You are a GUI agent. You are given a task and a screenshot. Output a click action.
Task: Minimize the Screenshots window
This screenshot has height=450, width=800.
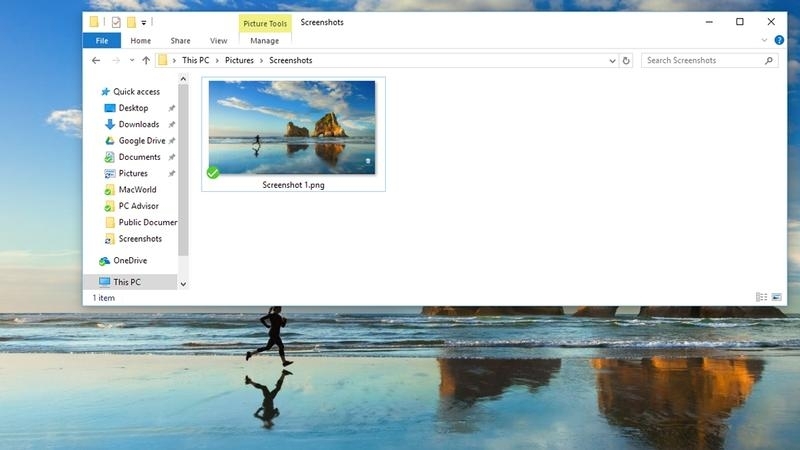tap(709, 22)
